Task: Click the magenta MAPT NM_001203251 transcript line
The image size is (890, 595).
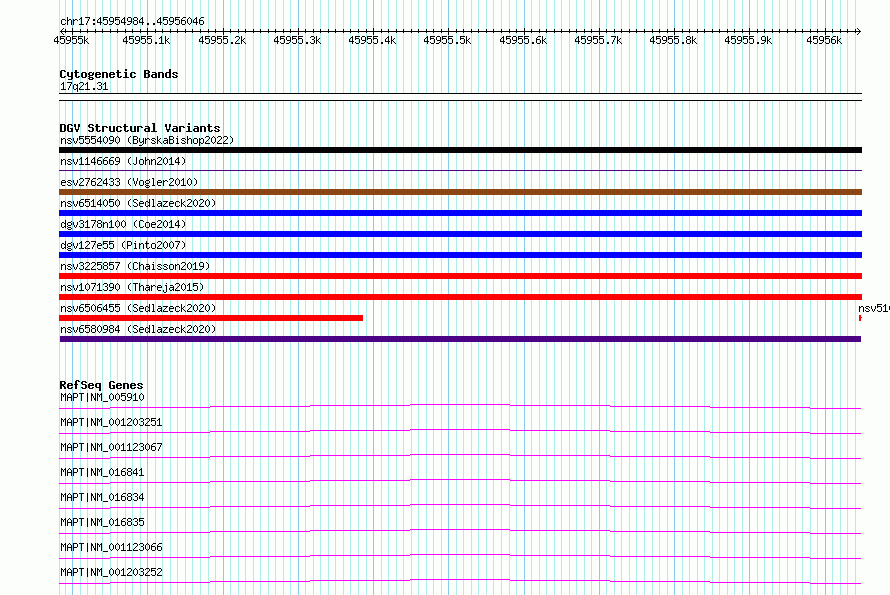Action: 460,431
